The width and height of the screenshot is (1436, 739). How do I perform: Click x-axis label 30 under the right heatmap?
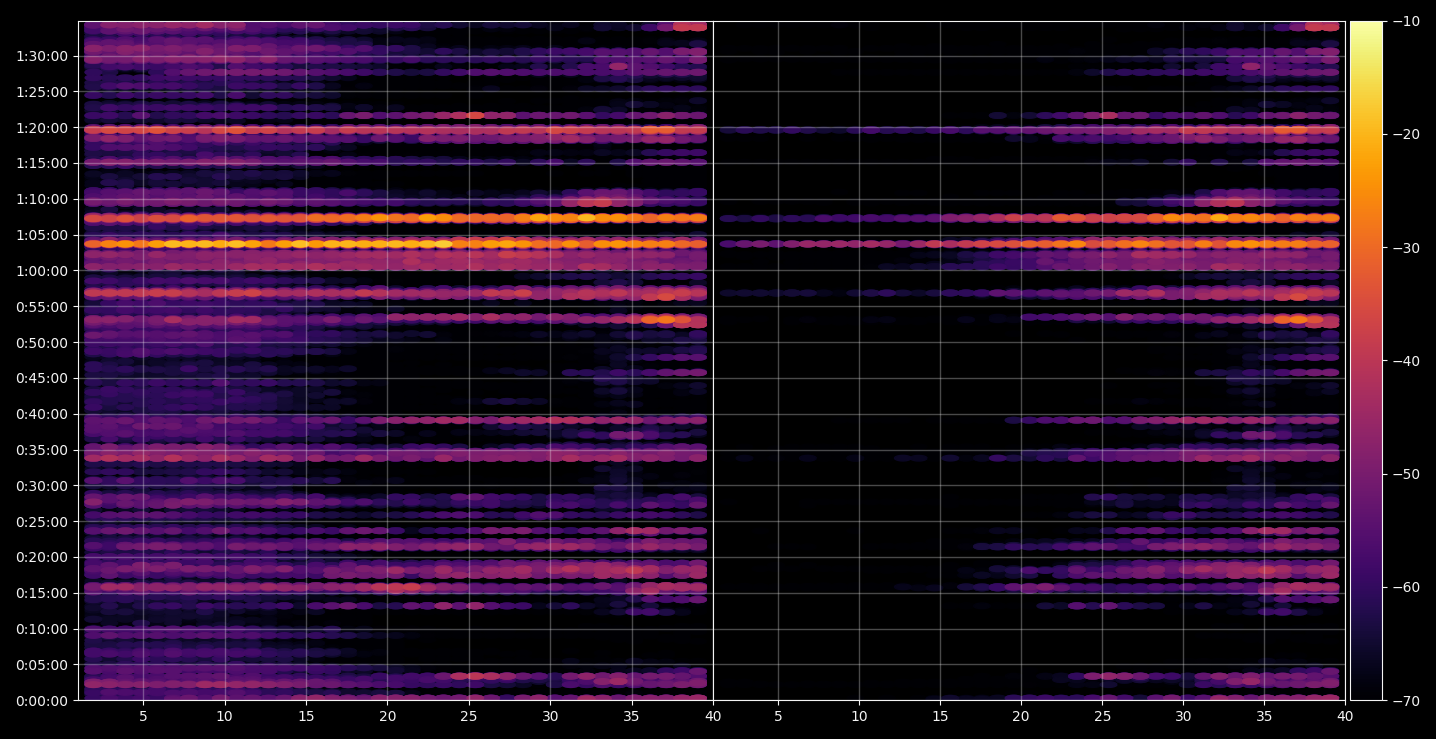coord(1183,716)
